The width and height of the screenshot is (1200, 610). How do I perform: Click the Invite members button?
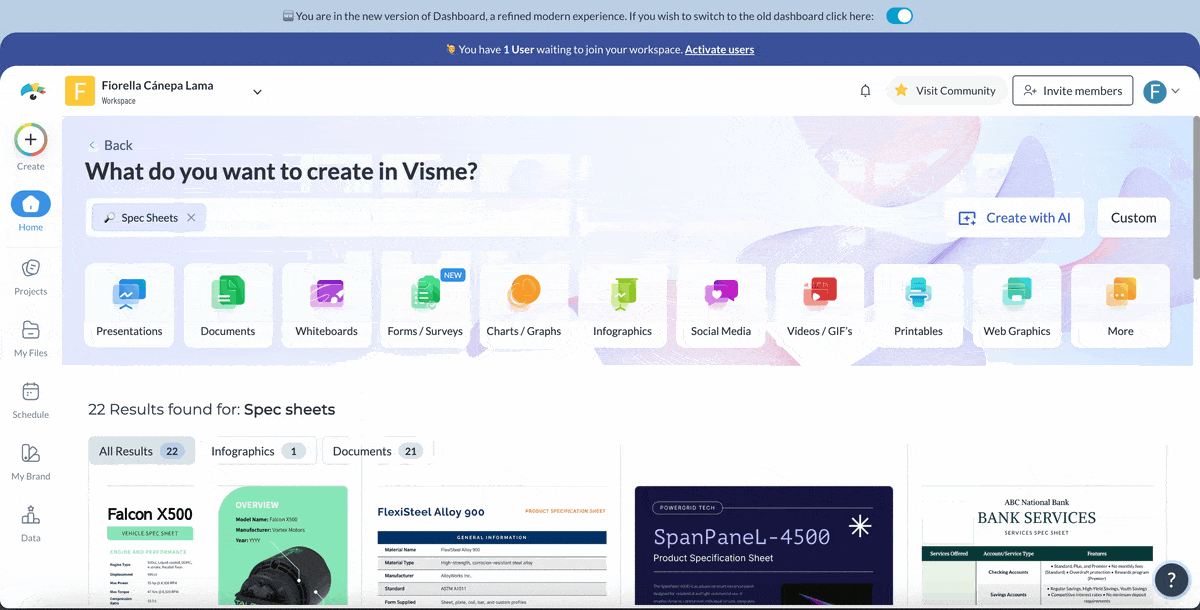coord(1072,91)
